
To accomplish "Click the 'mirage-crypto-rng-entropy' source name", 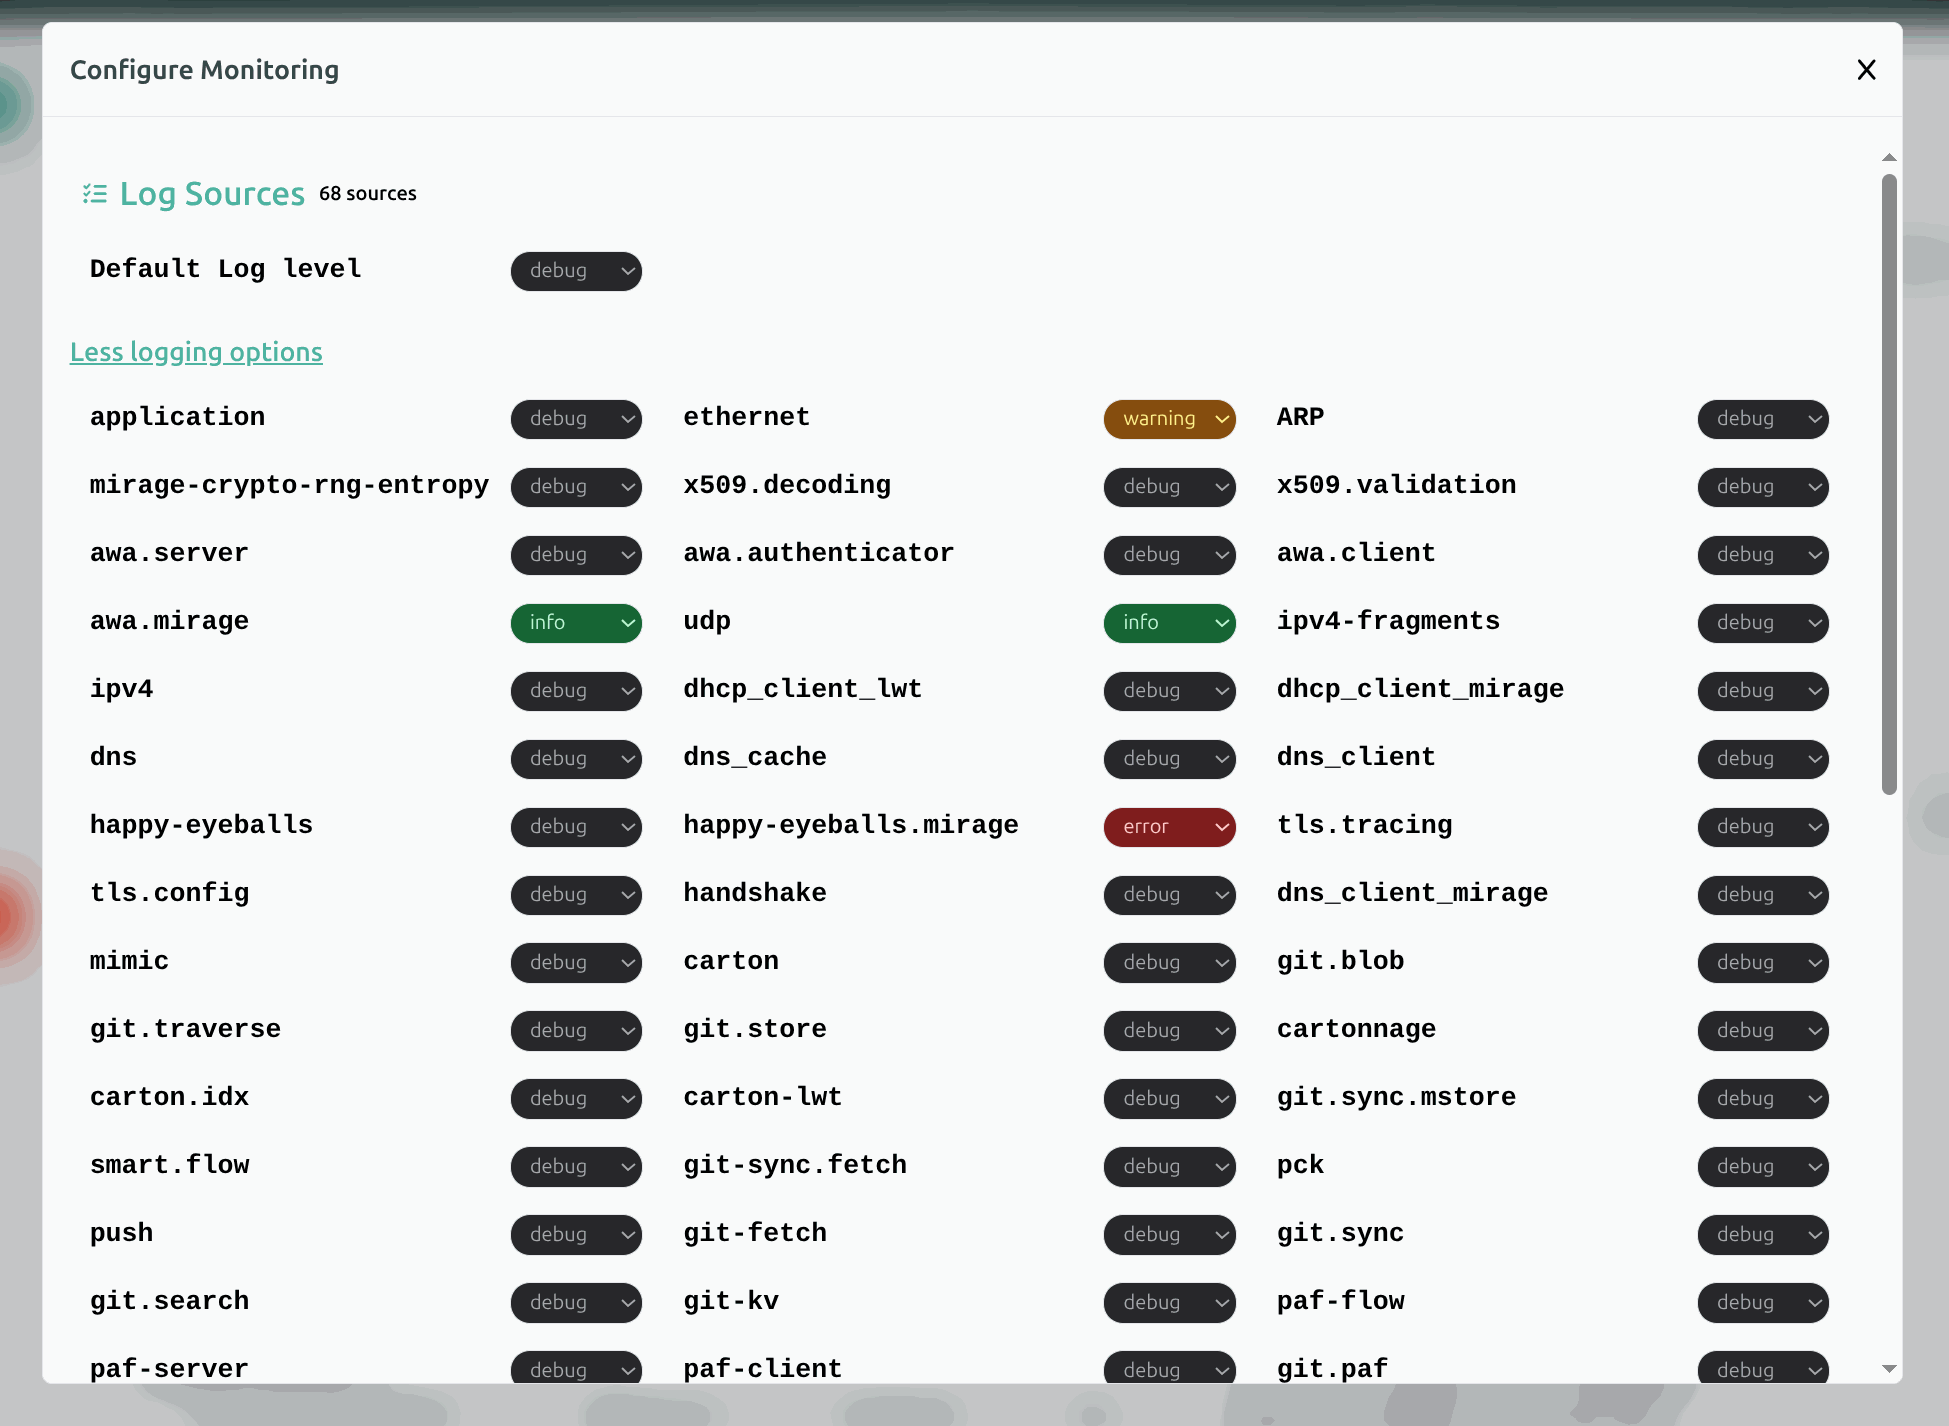I will click(290, 485).
